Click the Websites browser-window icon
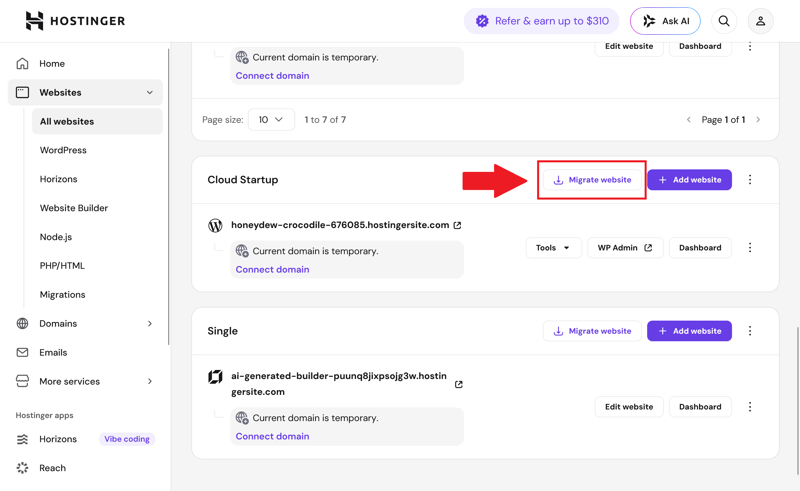Screen dimensions: 800x491 (x=22, y=92)
